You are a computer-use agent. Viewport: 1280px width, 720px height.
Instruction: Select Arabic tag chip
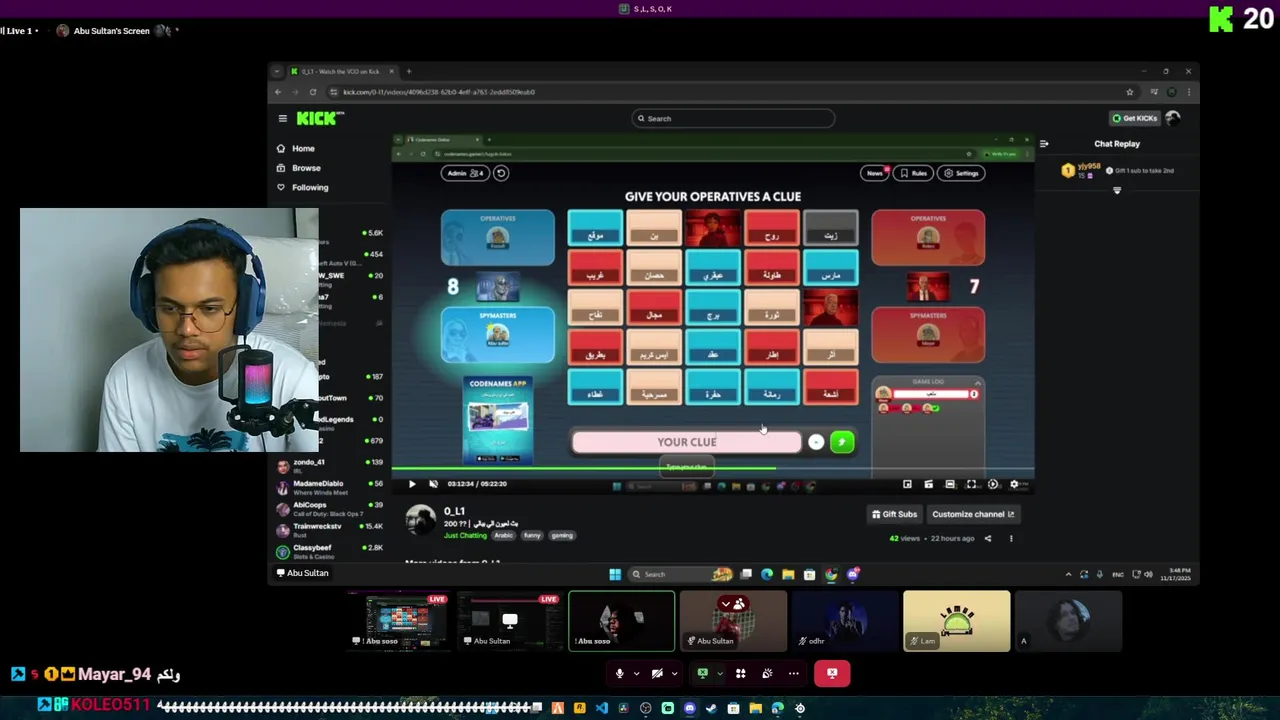pos(503,535)
